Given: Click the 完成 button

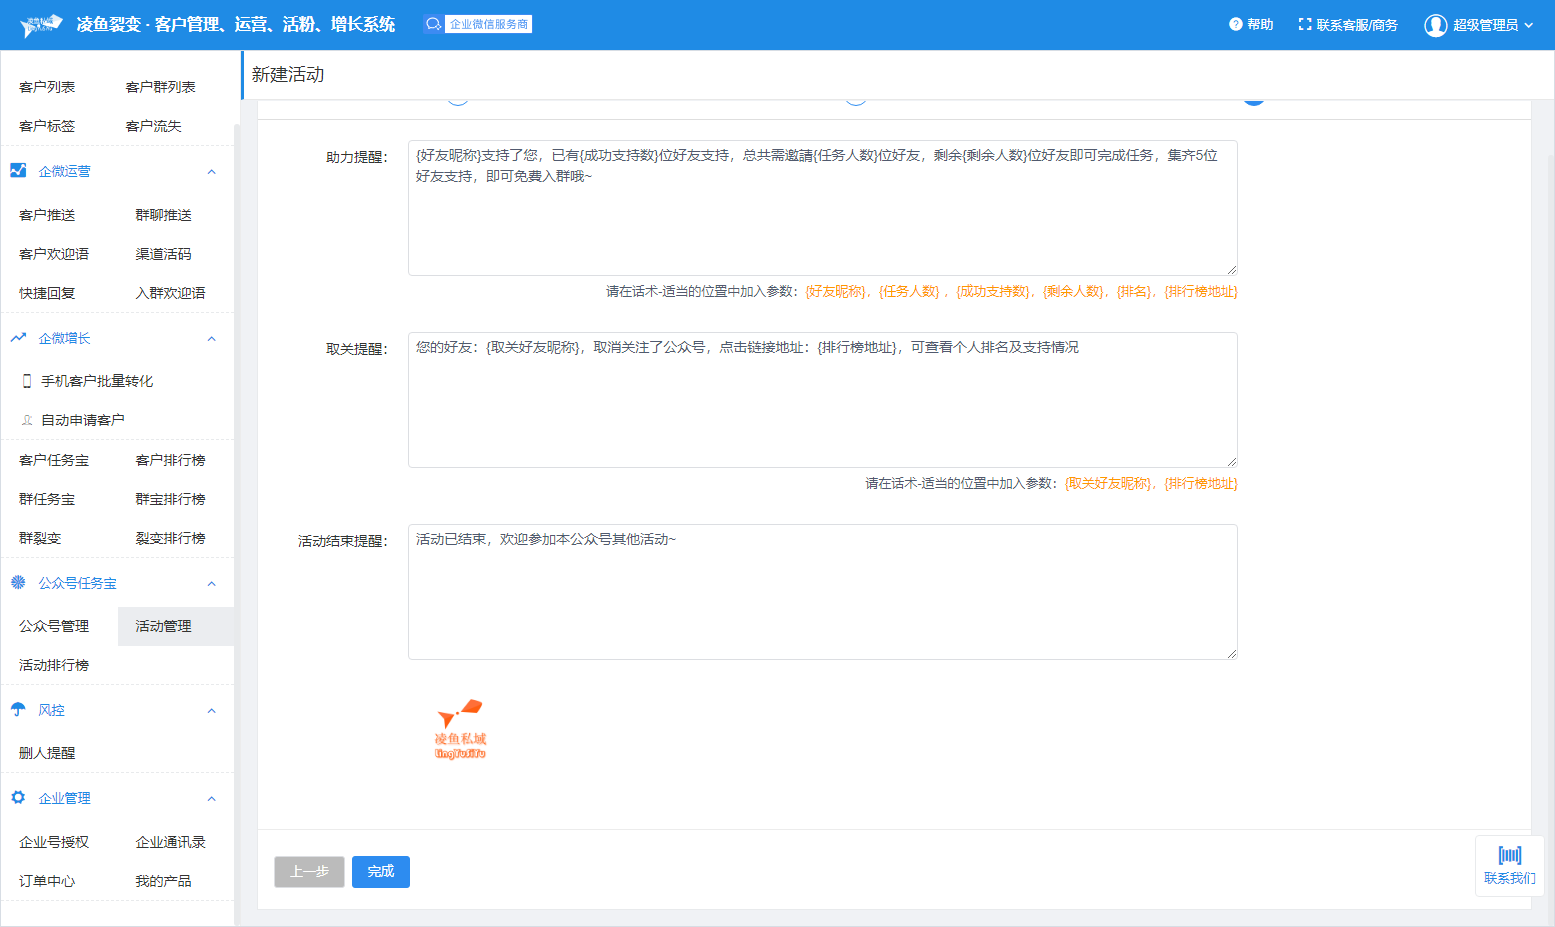Looking at the screenshot, I should pos(380,872).
